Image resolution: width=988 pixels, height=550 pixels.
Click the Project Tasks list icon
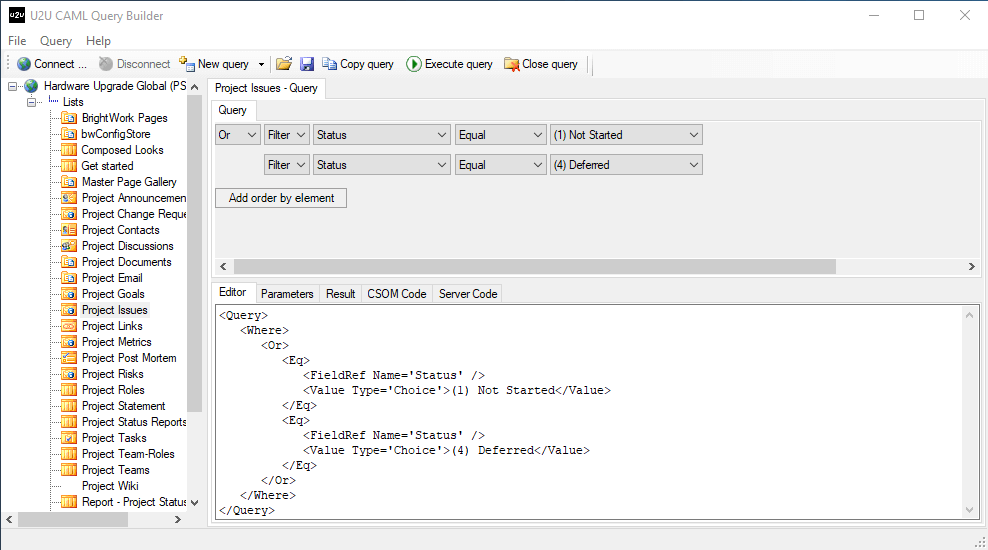[x=69, y=438]
